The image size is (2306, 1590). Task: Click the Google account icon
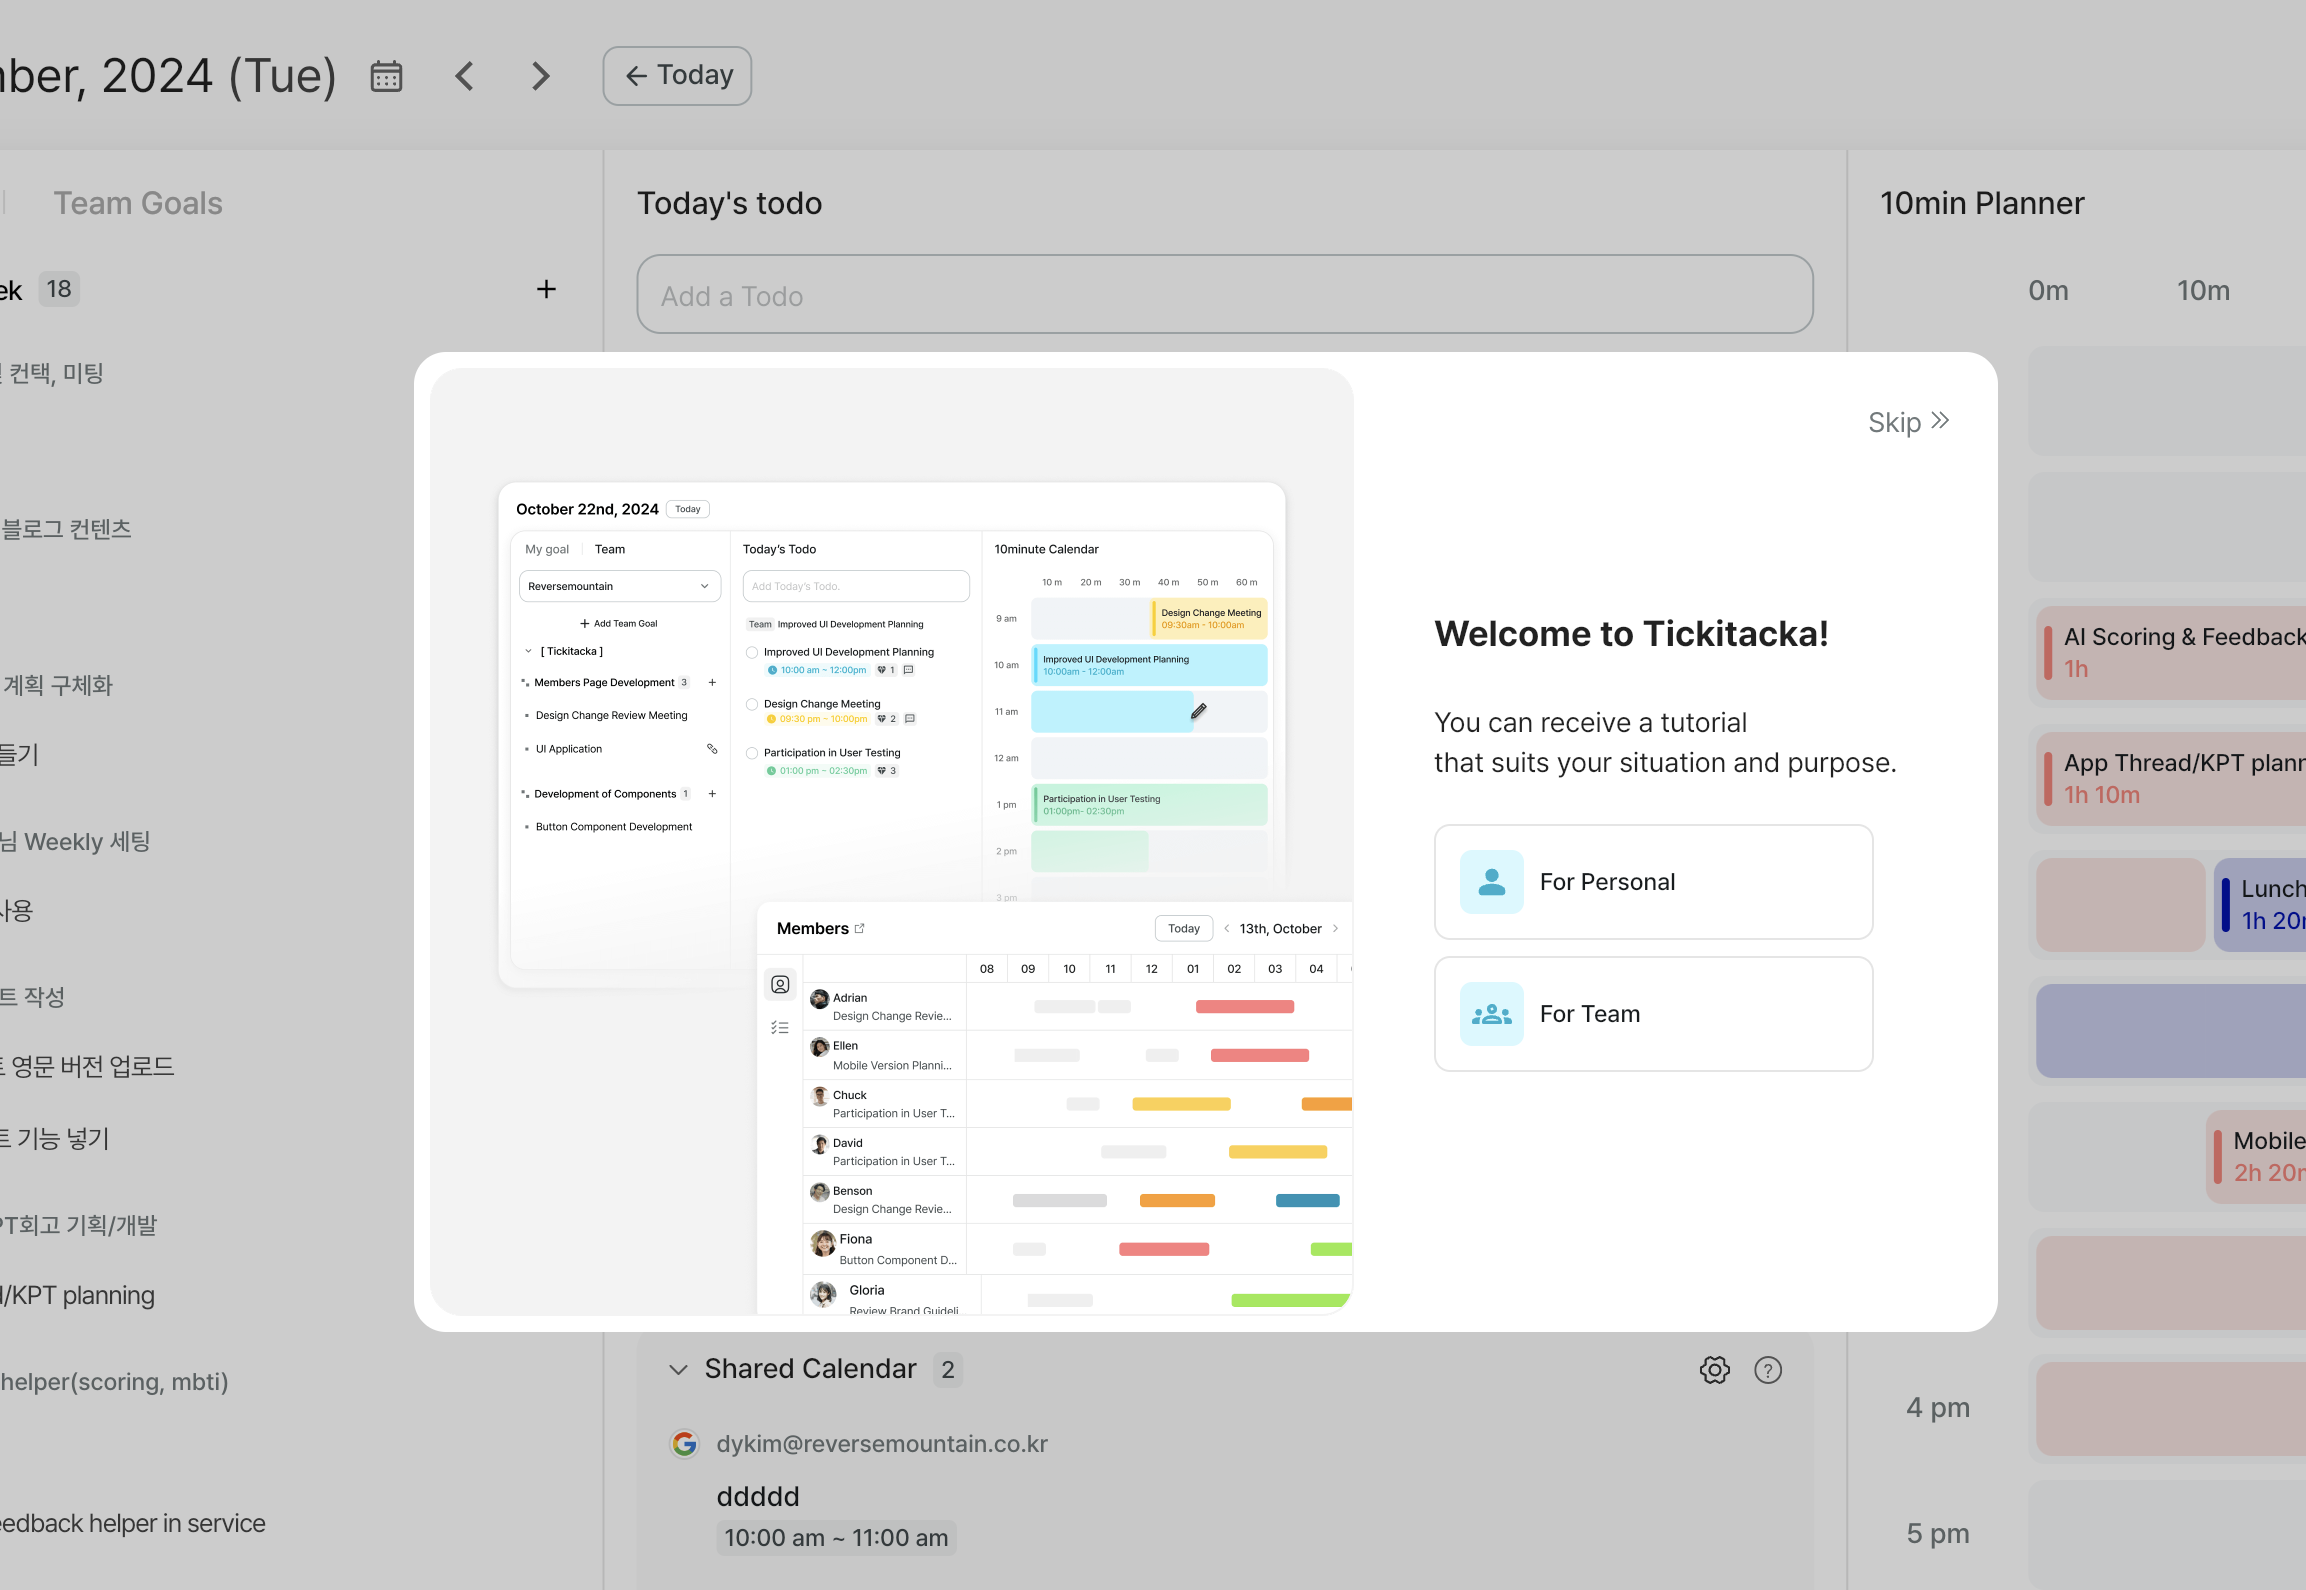[x=684, y=1444]
